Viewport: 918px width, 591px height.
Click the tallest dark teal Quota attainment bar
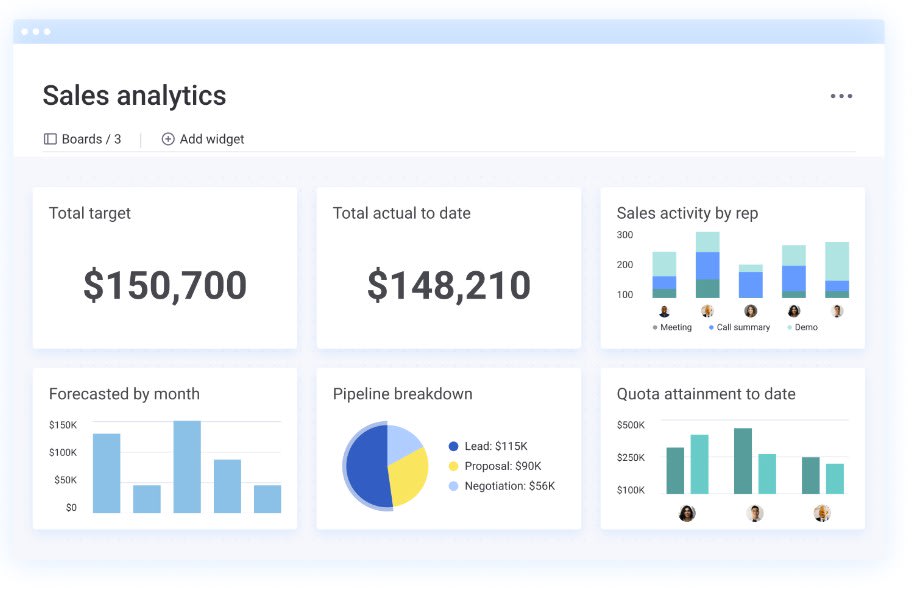[743, 461]
